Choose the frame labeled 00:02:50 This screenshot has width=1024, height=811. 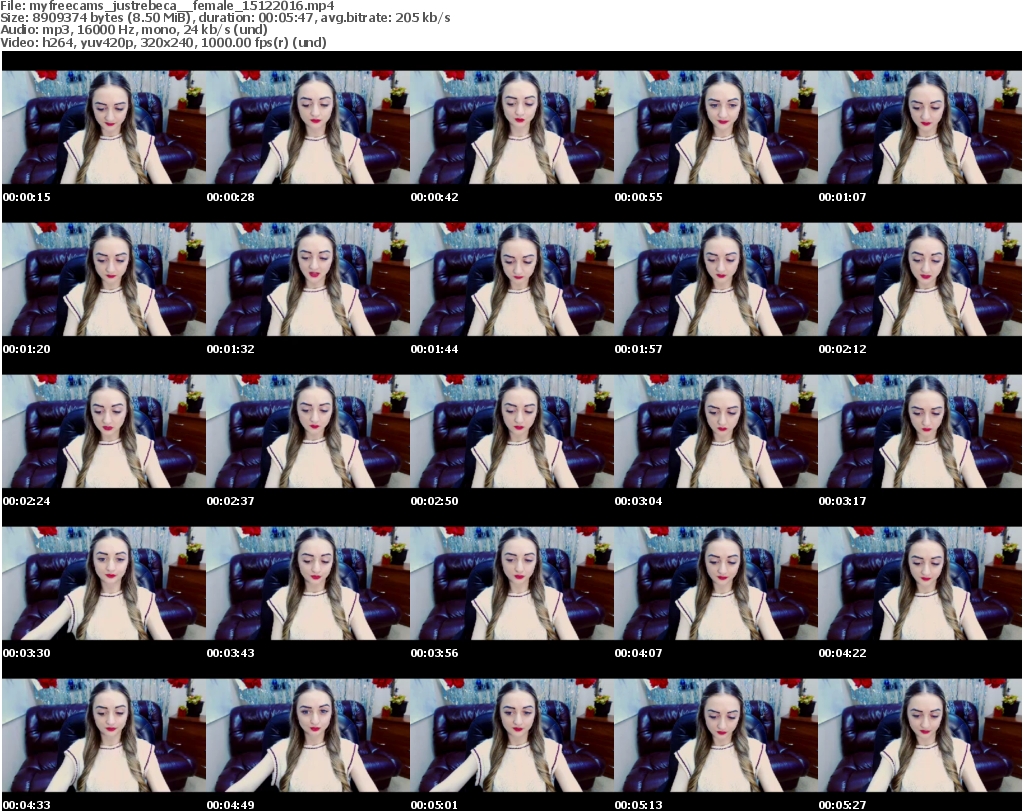point(512,431)
